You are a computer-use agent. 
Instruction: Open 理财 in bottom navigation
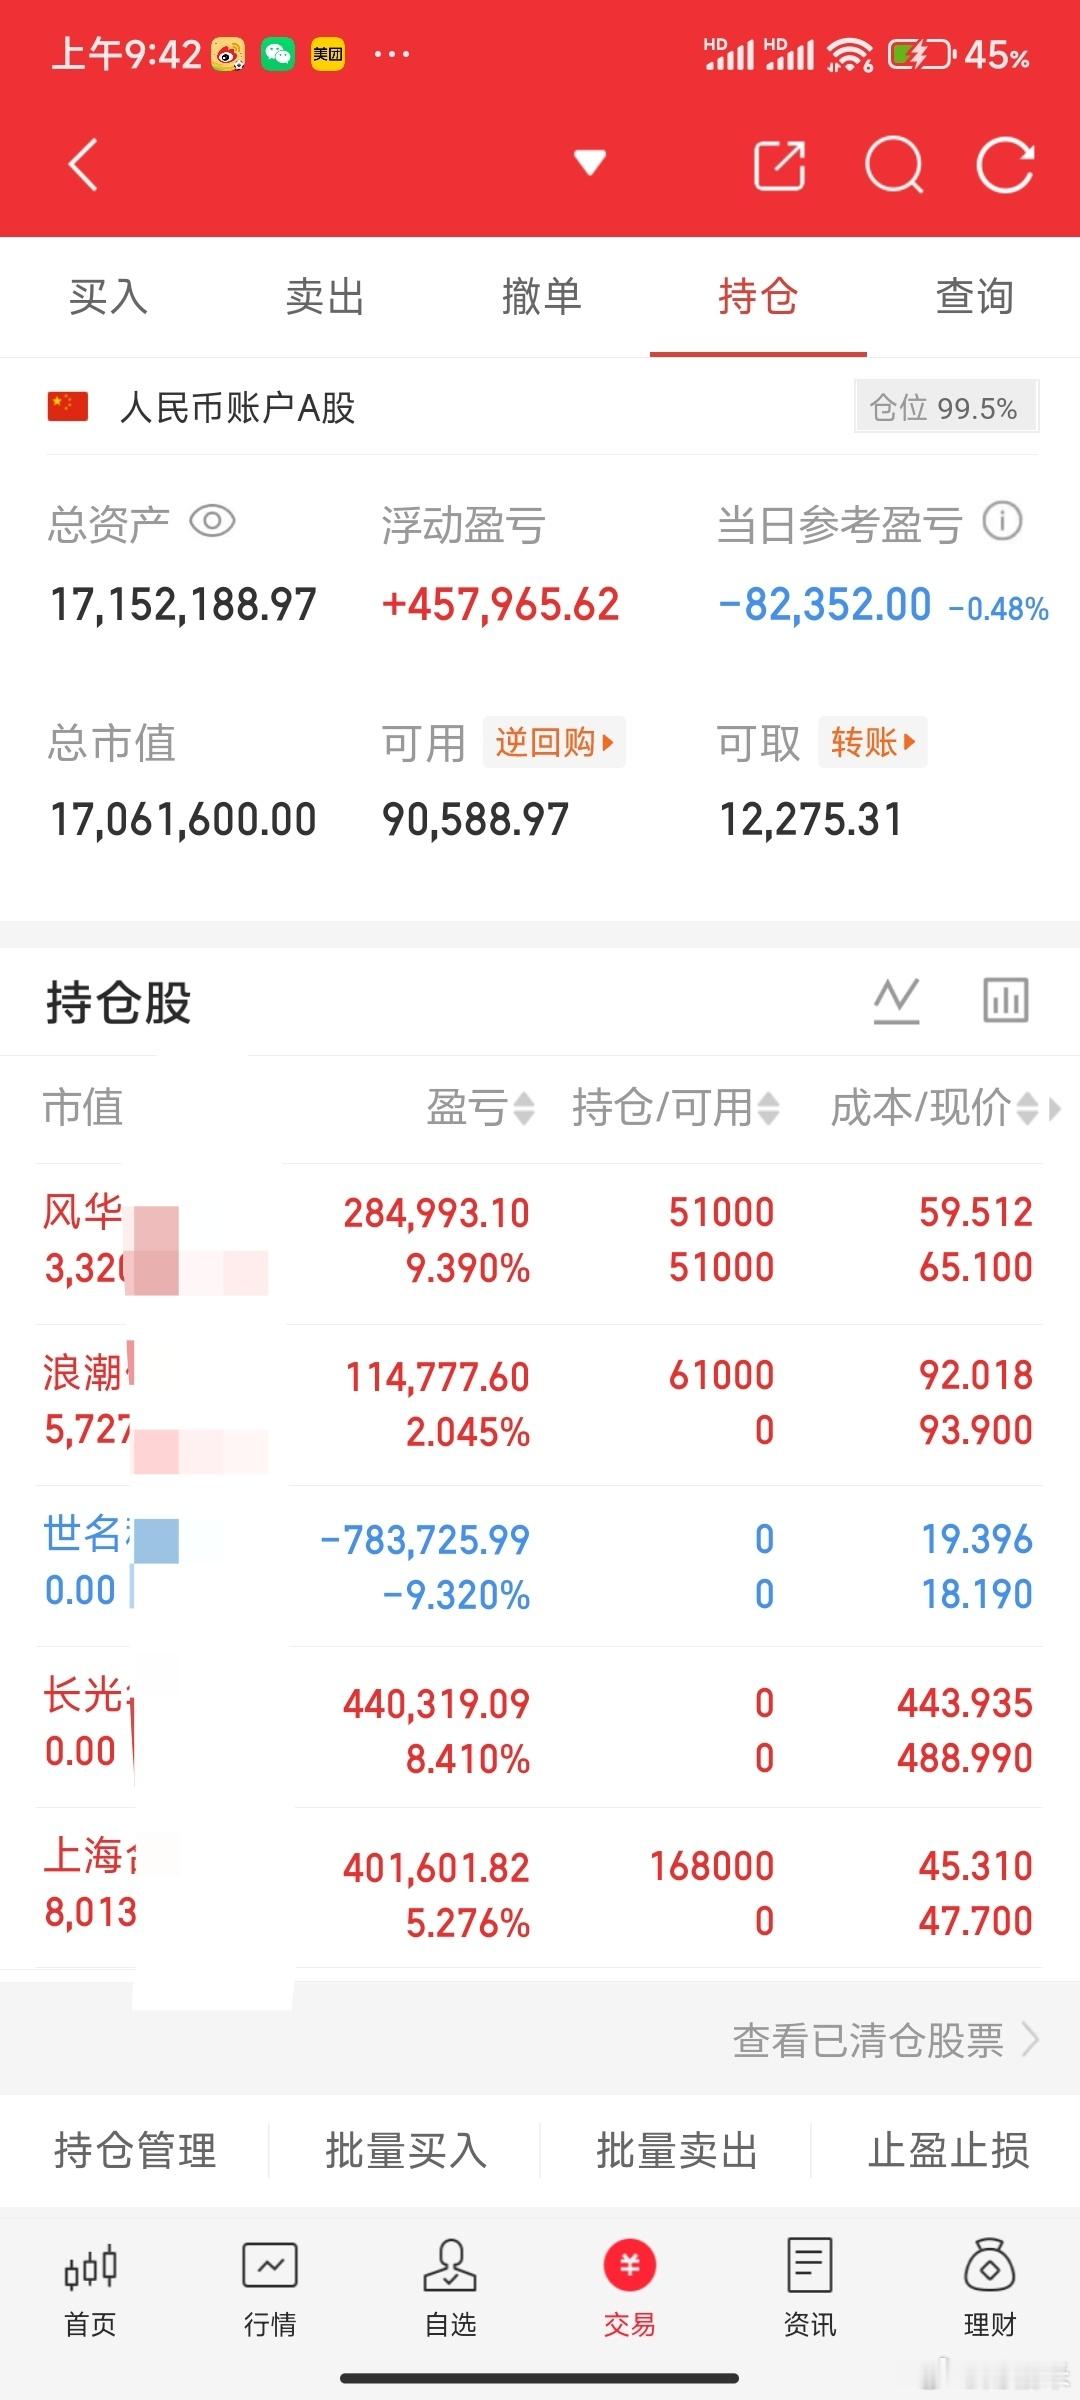[x=990, y=2288]
